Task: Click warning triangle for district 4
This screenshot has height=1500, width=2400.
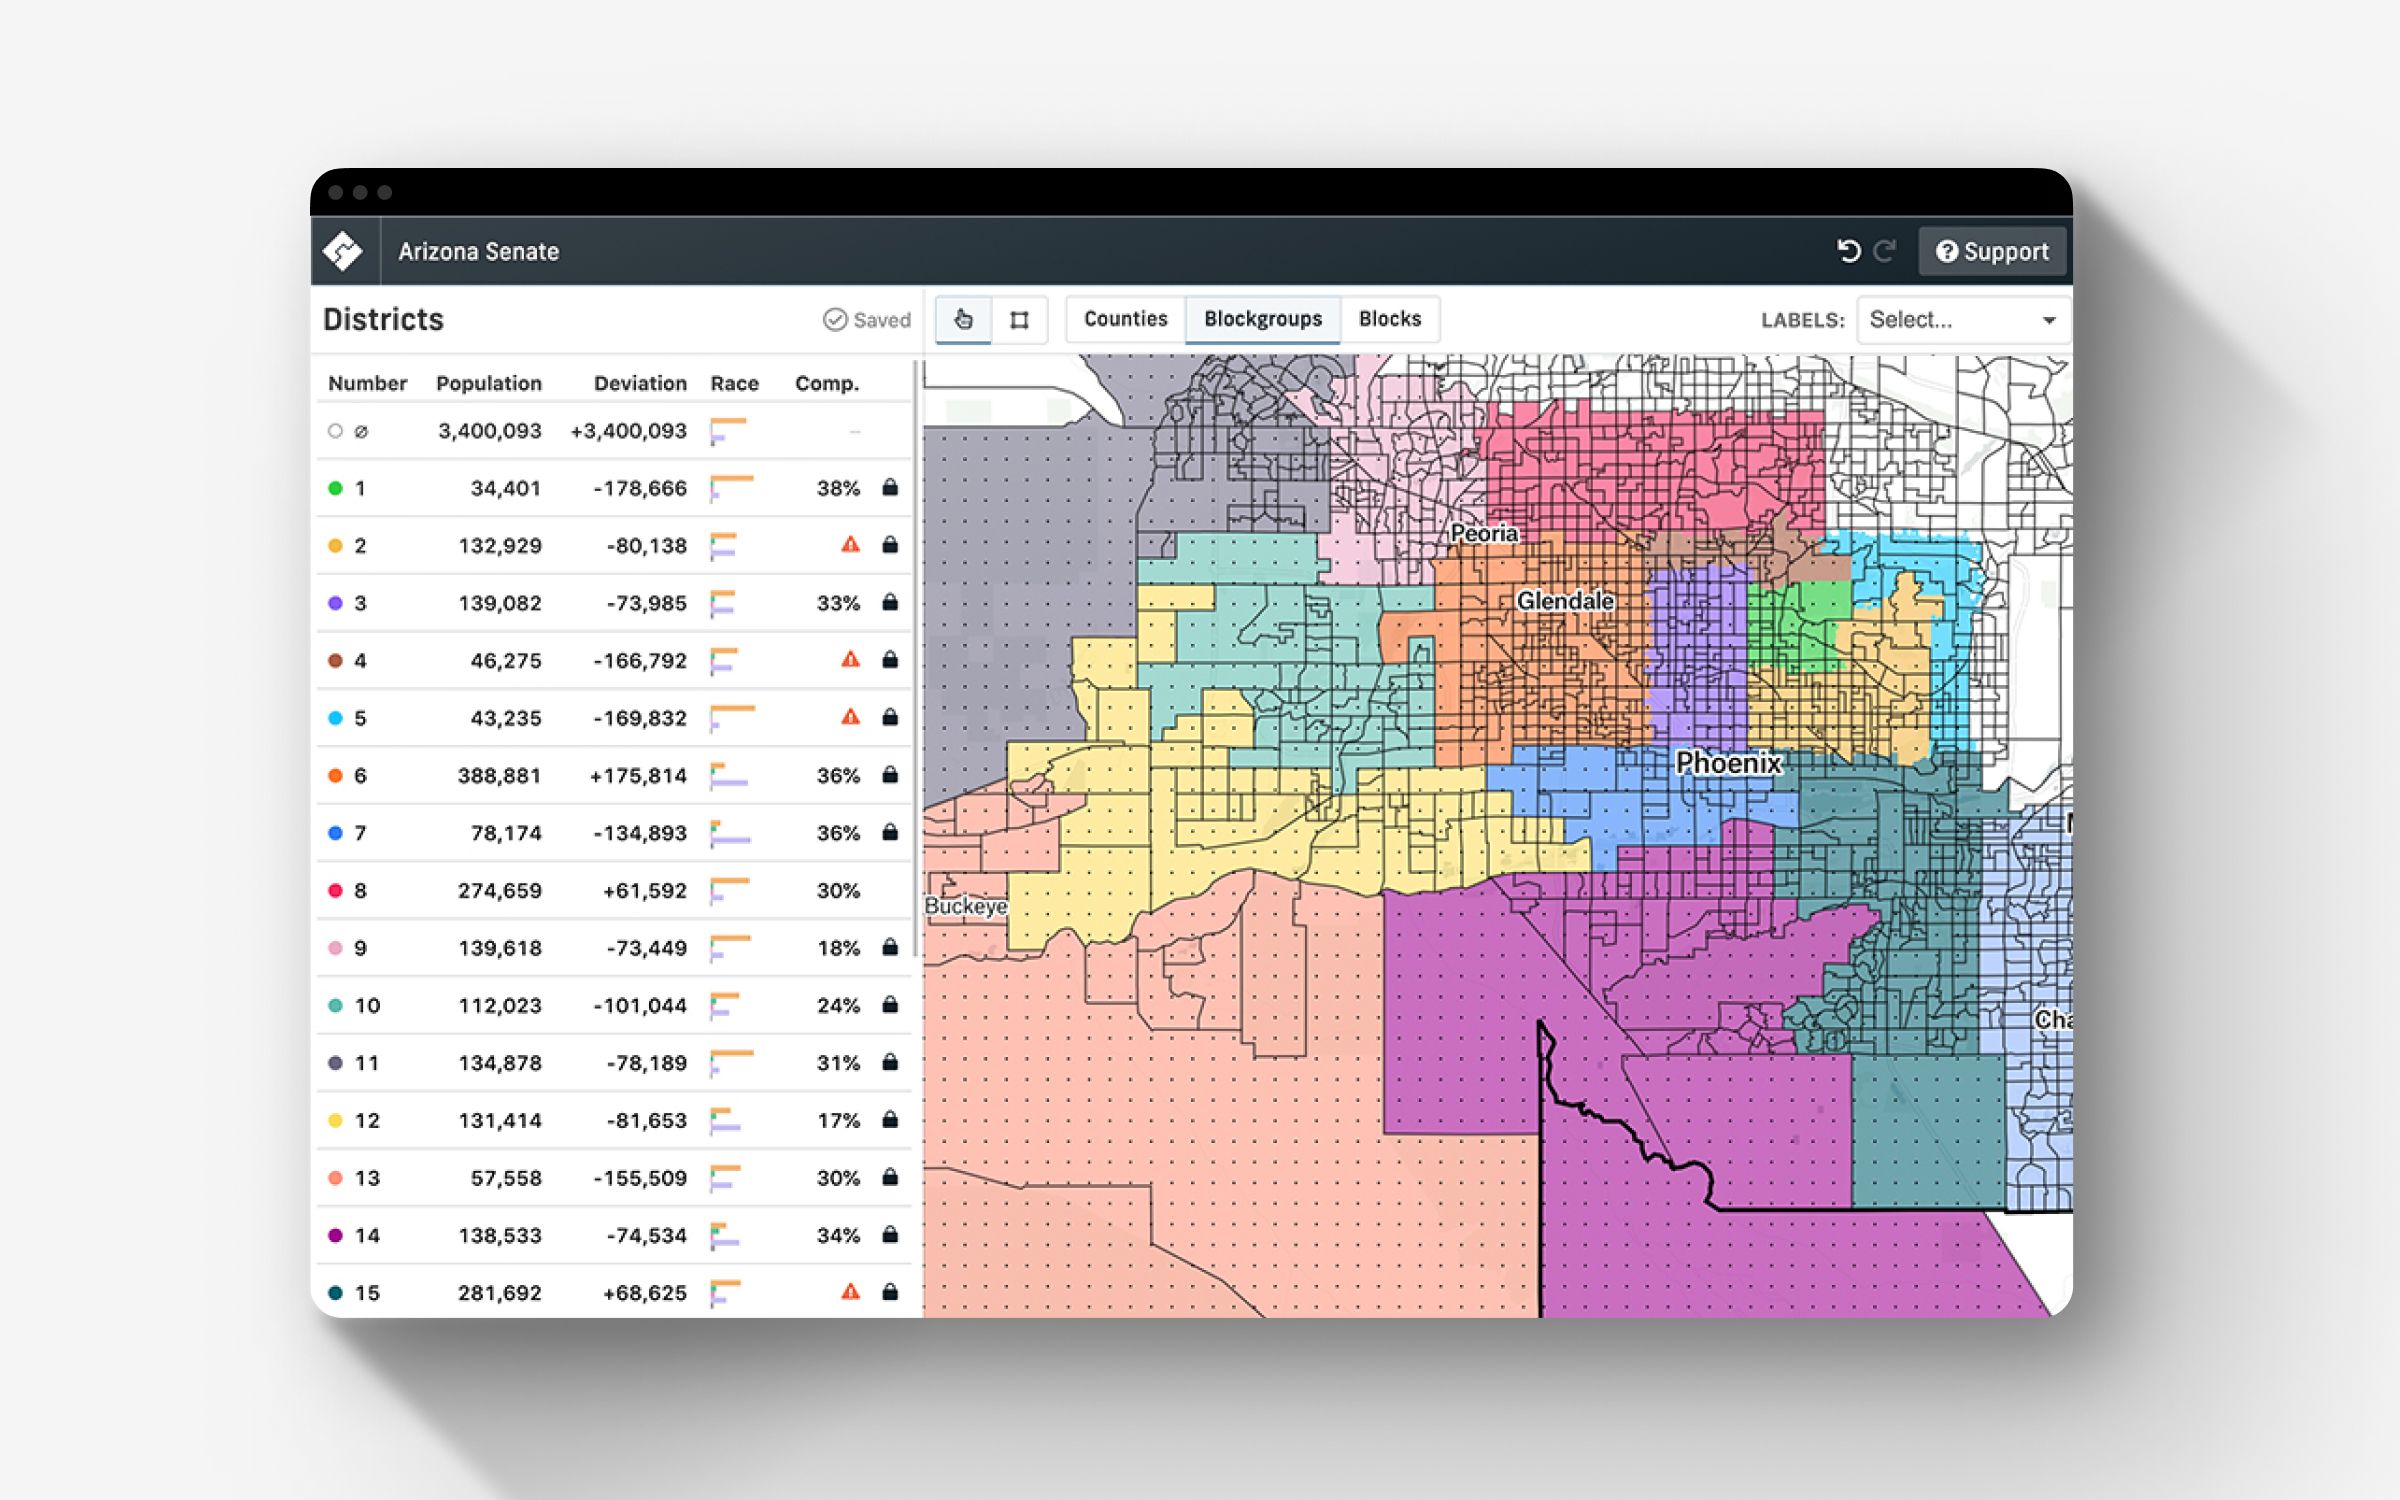Action: pos(850,660)
